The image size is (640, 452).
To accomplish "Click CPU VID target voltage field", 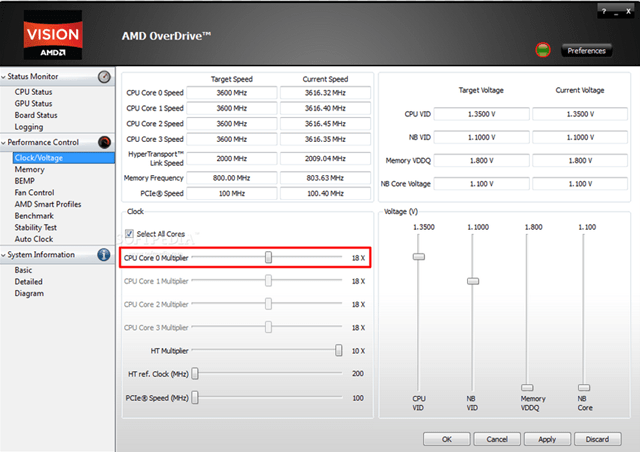I will tap(482, 114).
